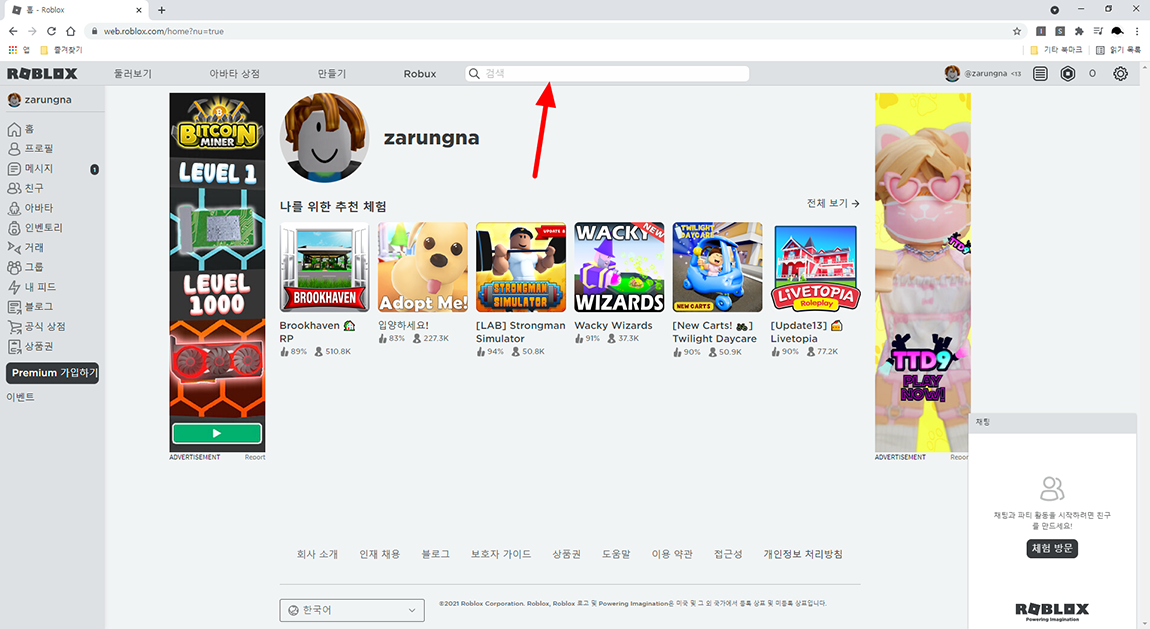Open the 기타 북마크 bookmarks folder
This screenshot has height=629, width=1150.
1056,50
